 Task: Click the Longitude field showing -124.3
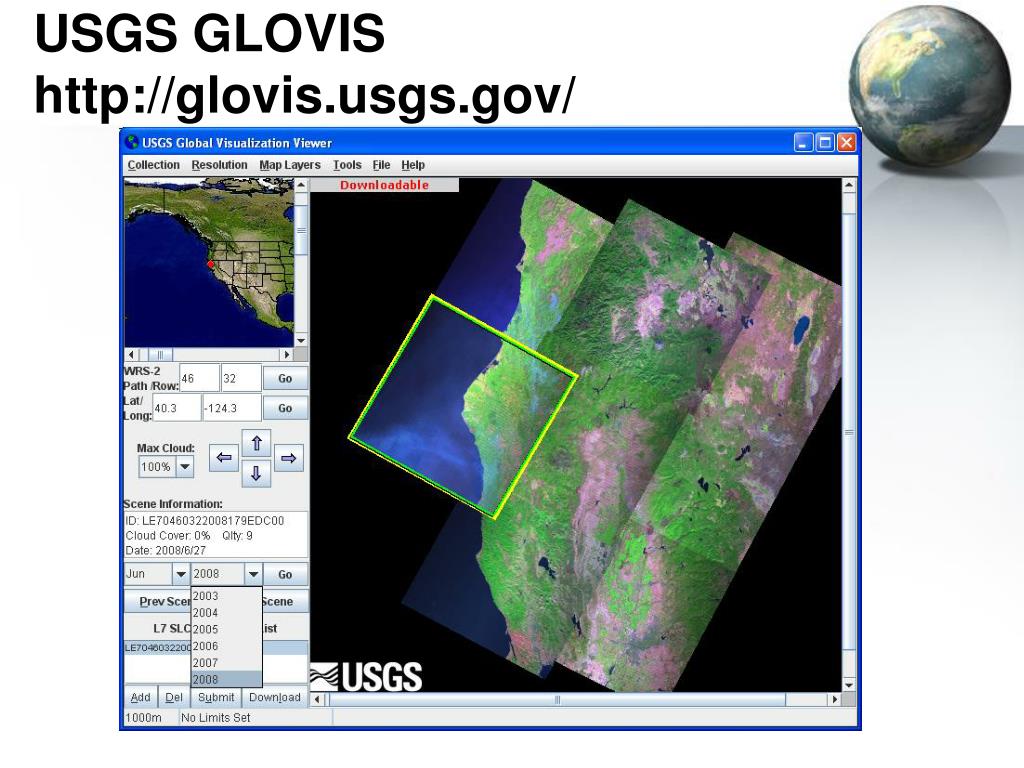[232, 408]
